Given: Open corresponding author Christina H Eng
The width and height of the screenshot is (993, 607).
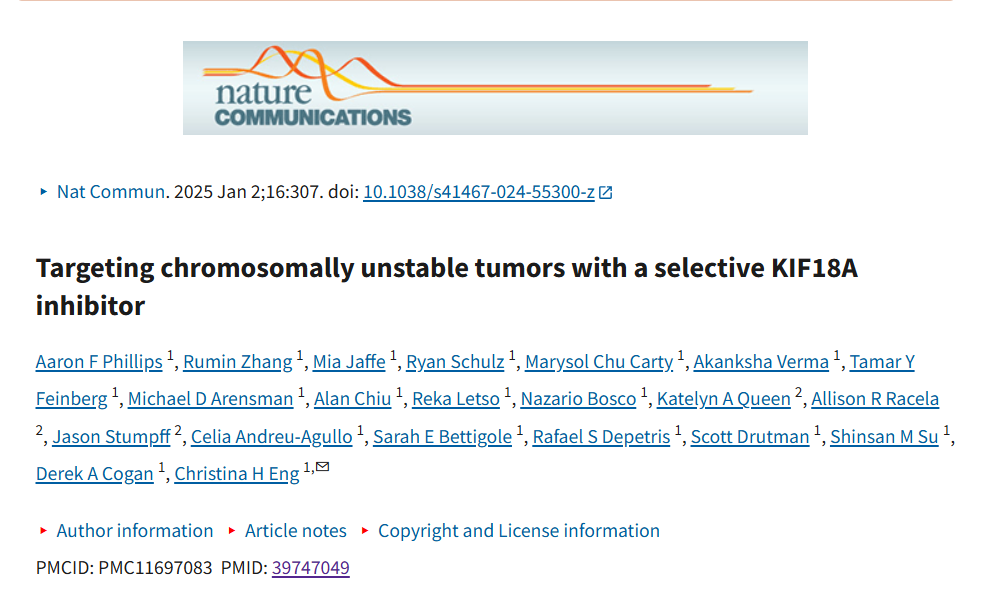Looking at the screenshot, I should [x=237, y=474].
